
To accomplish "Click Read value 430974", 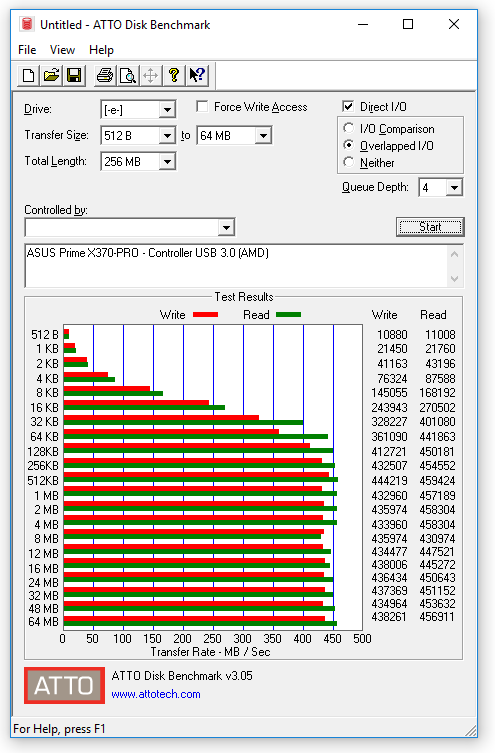I will (x=437, y=539).
